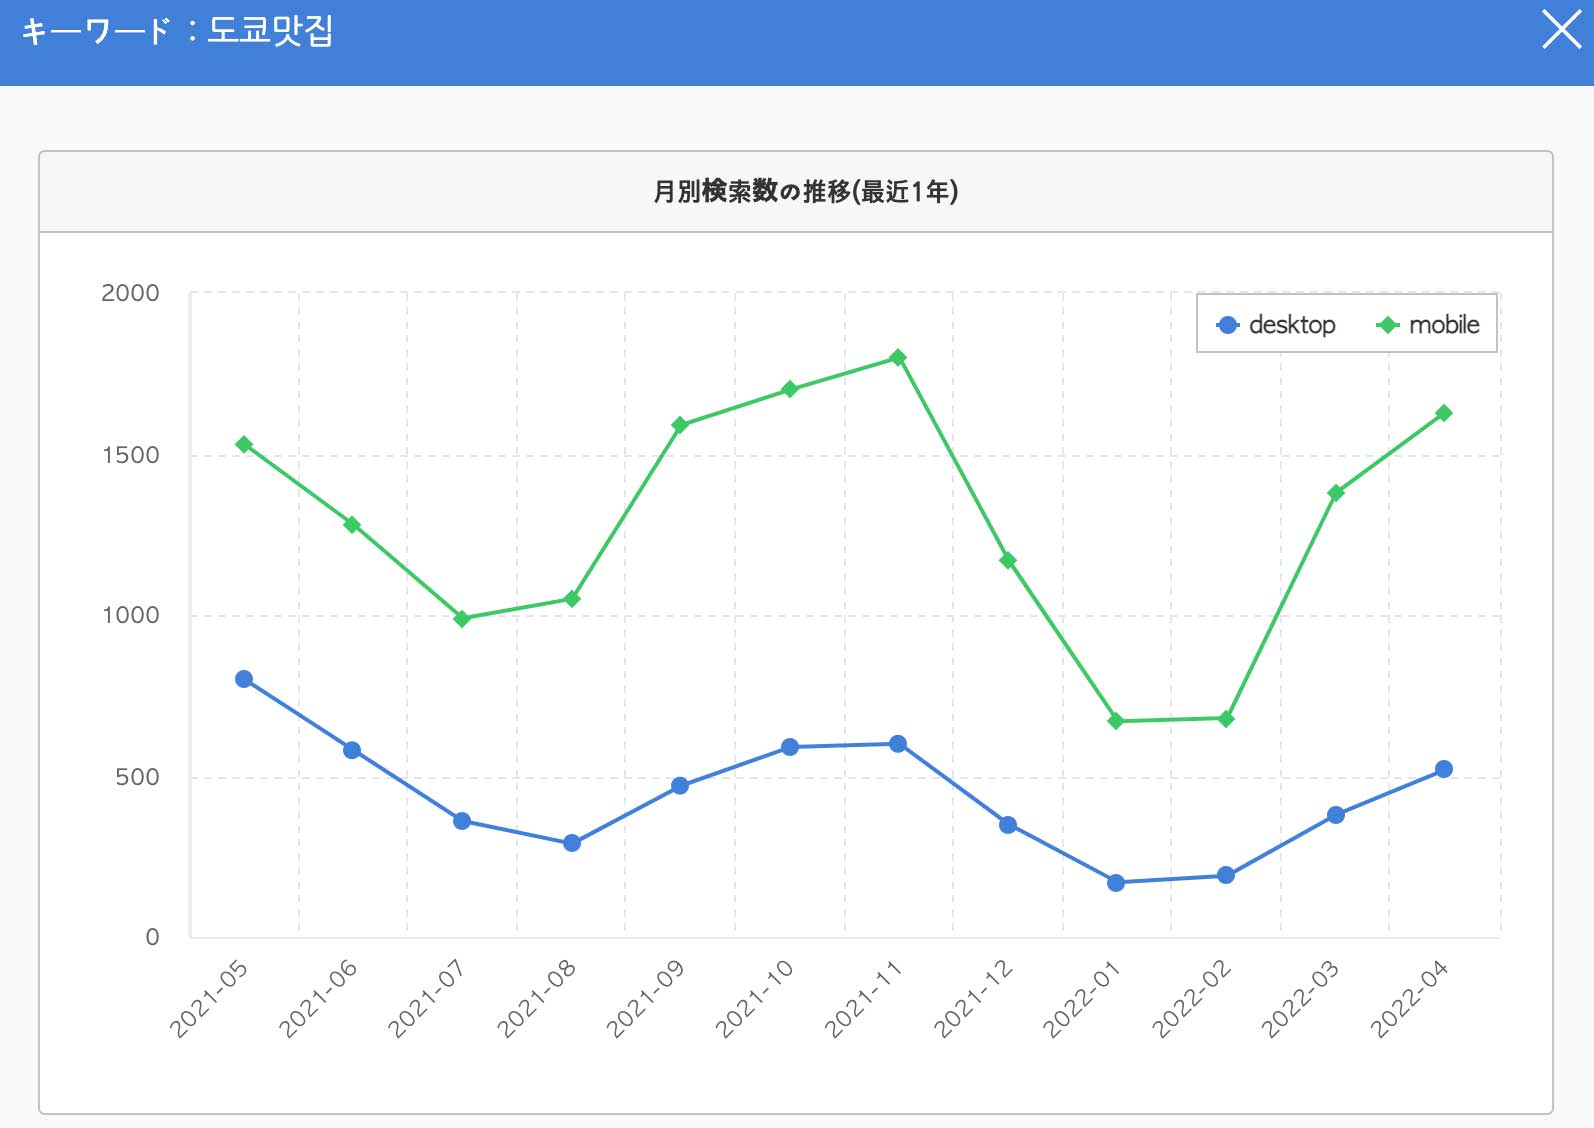Click desktop data point for 2022-04
The width and height of the screenshot is (1594, 1128).
[1444, 769]
